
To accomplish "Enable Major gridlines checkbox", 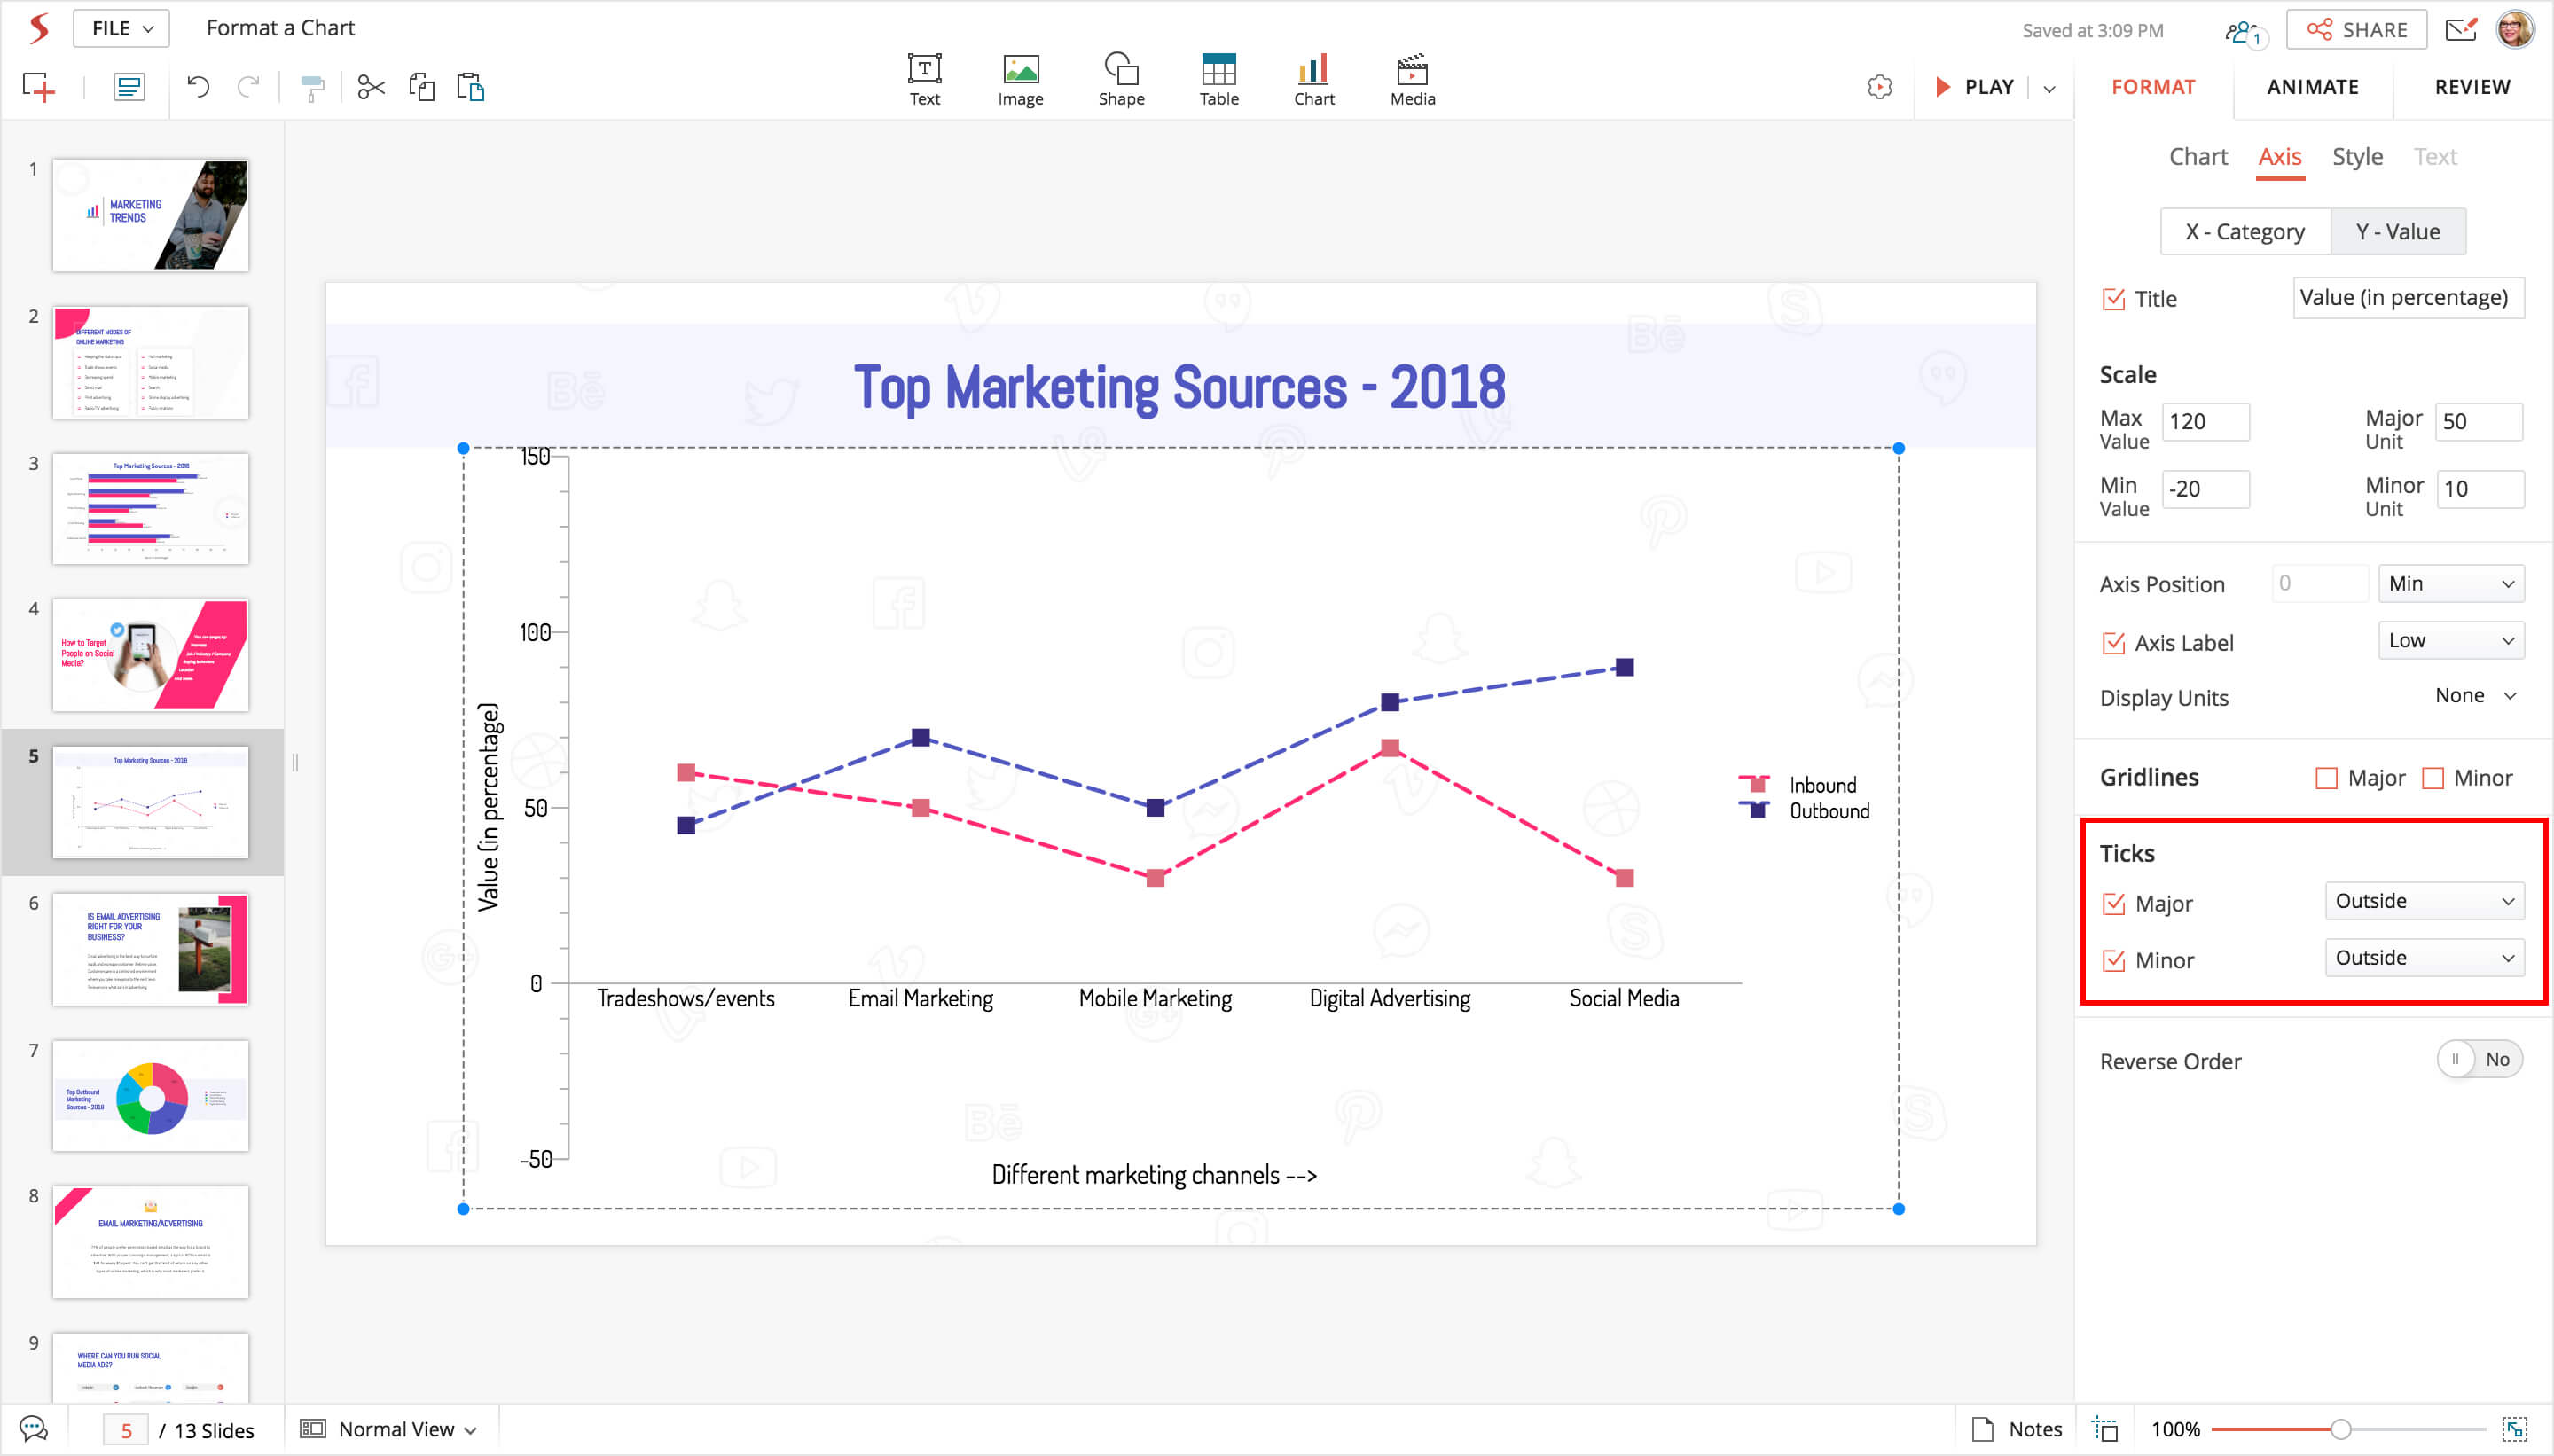I will click(x=2326, y=778).
